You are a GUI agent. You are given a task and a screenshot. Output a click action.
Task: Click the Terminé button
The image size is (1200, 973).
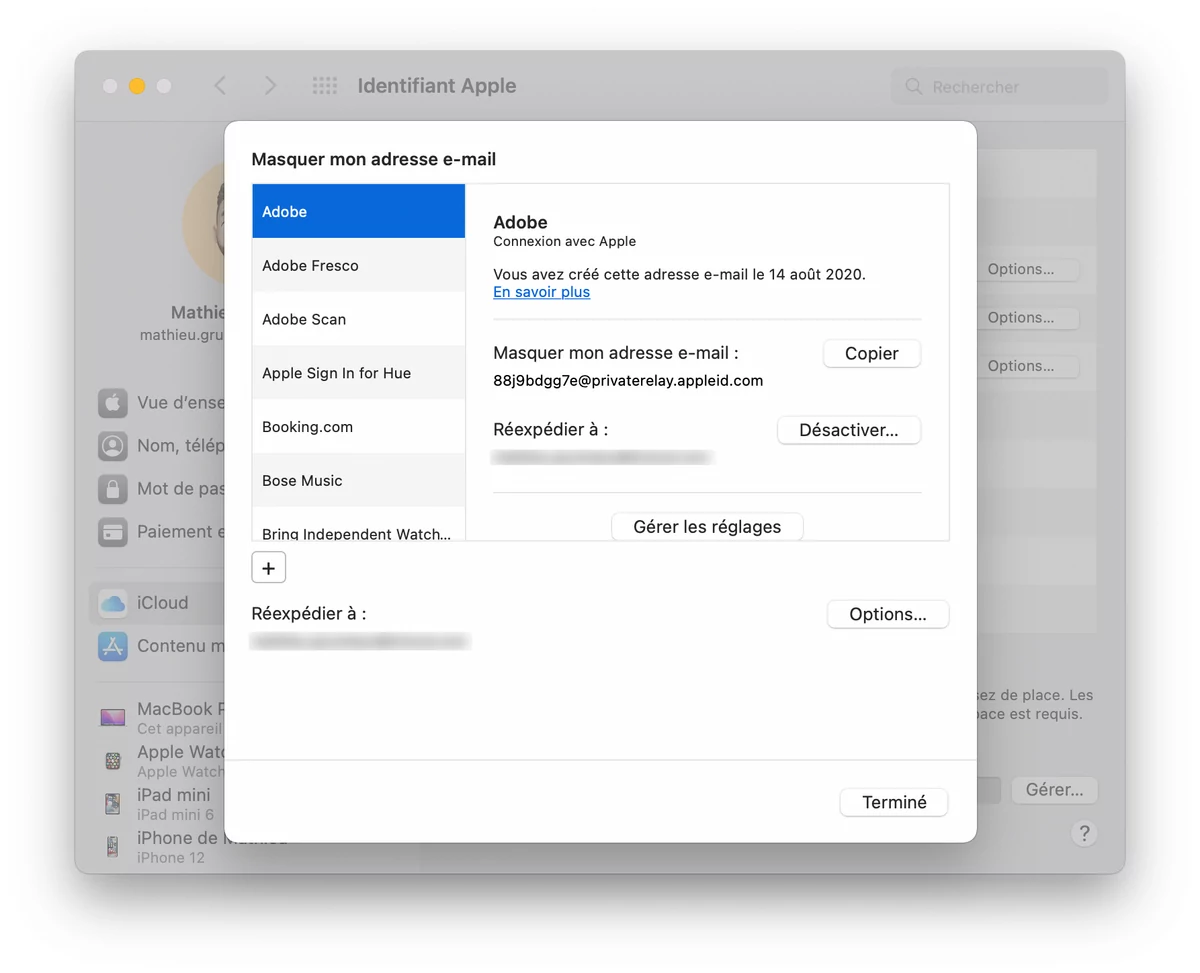tap(894, 802)
